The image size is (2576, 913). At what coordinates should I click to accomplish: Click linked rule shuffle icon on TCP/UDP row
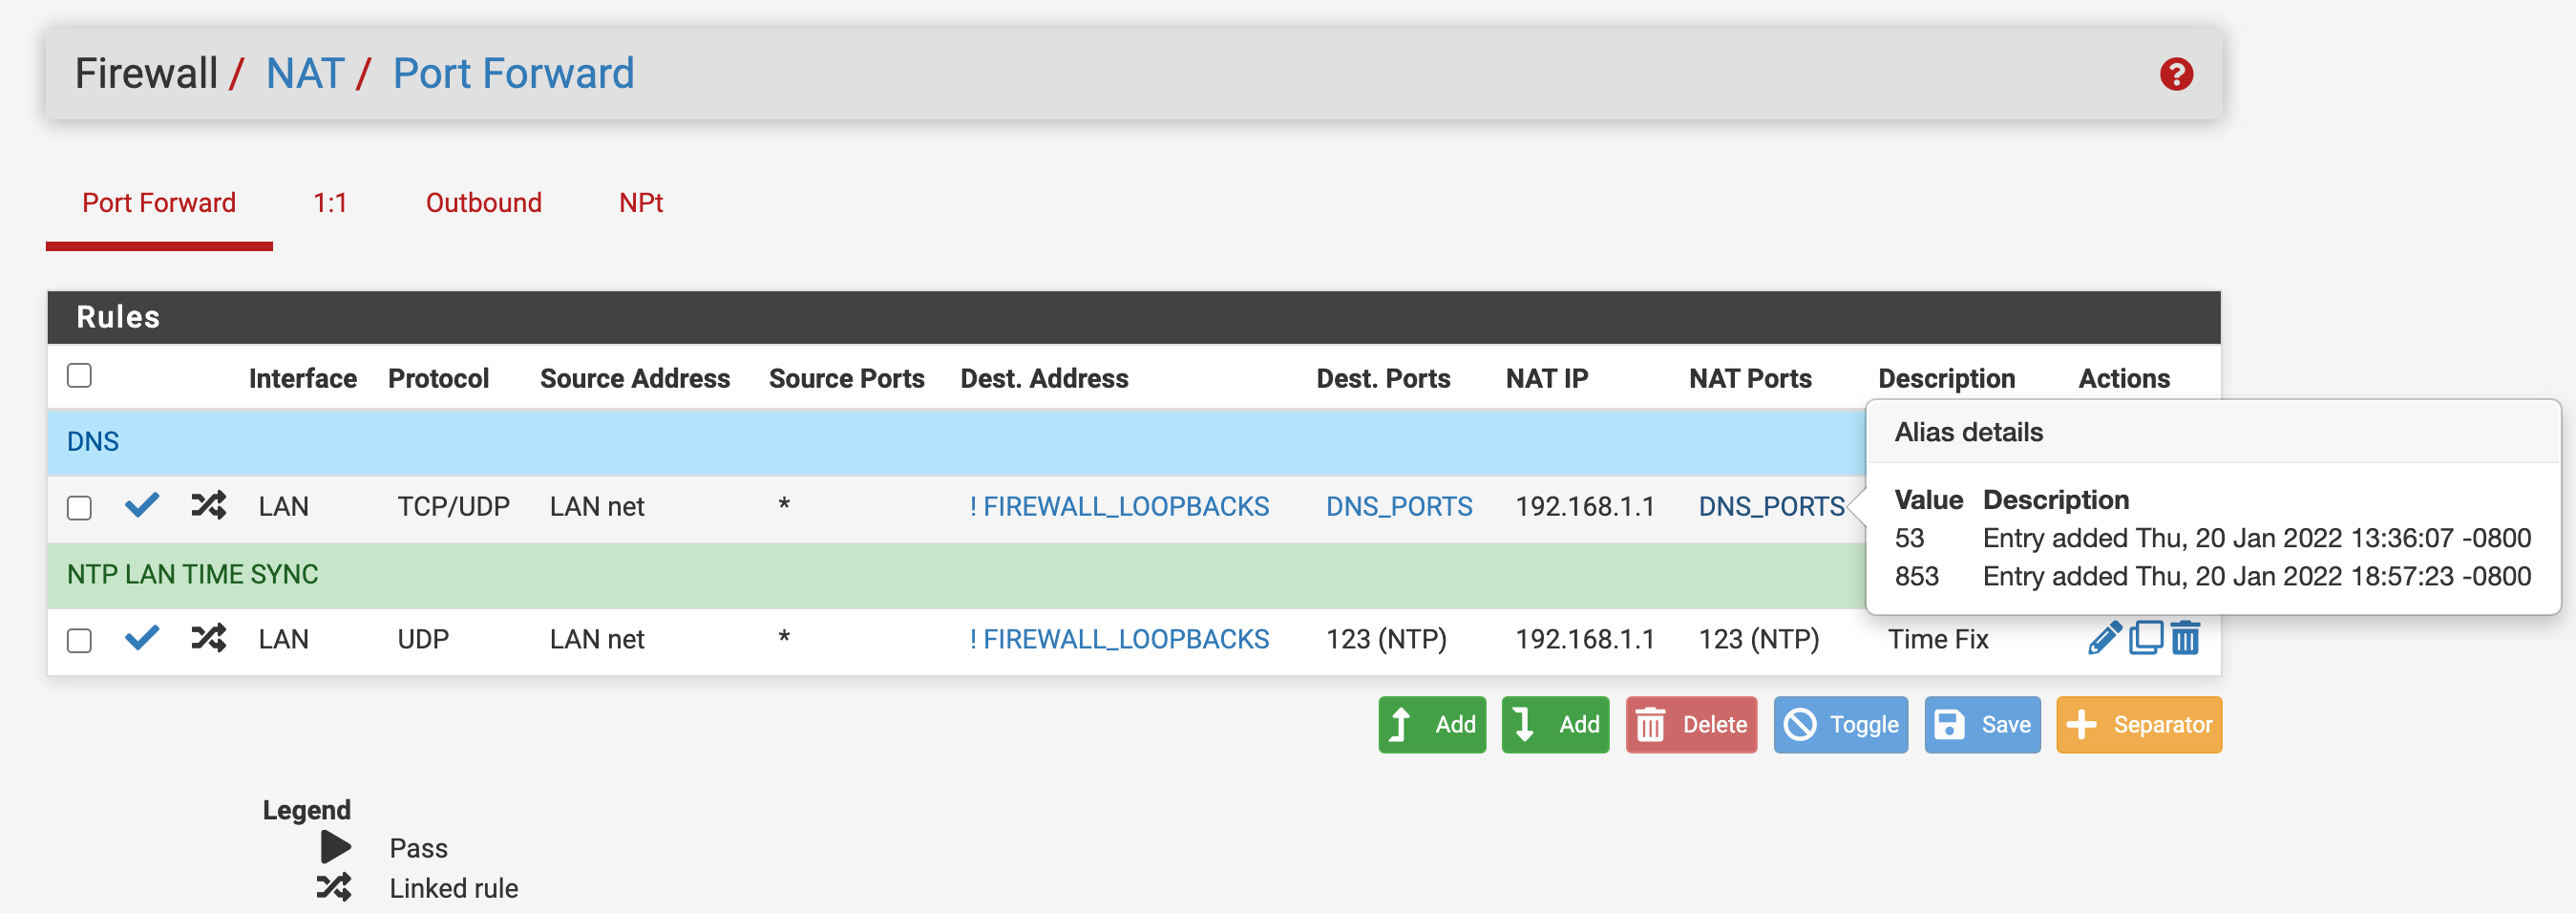[208, 505]
